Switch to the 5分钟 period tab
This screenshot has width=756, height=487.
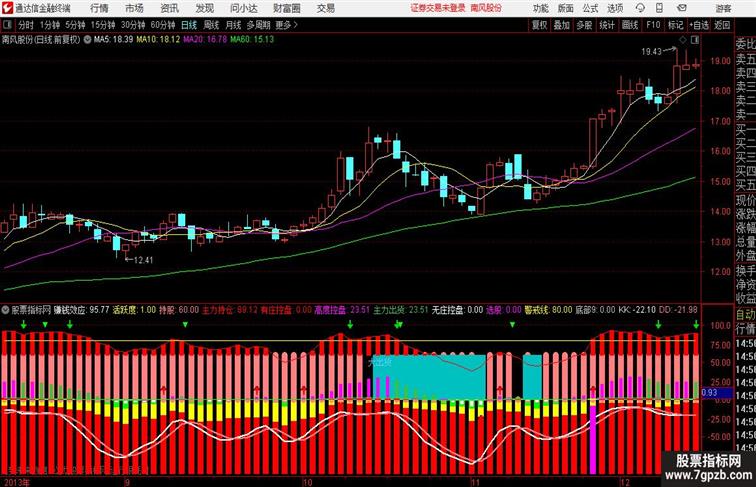[75, 25]
